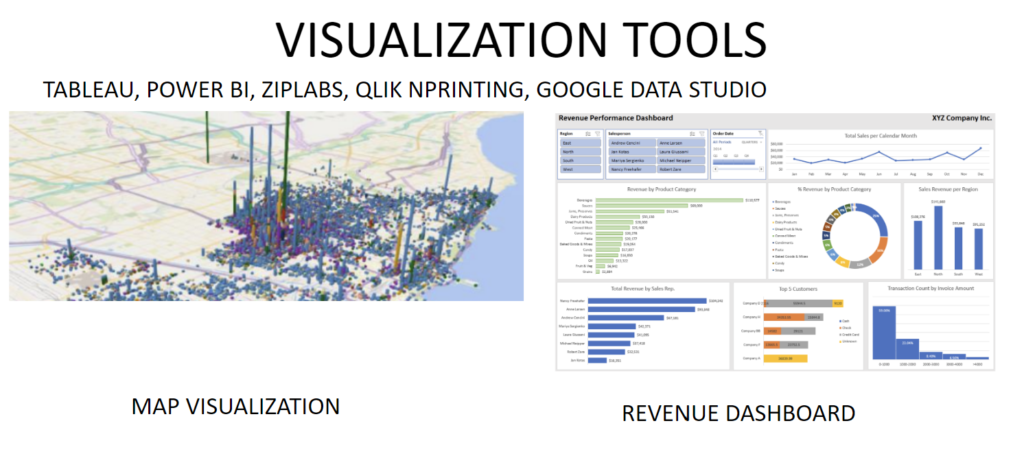Filter by salesperson Andrew Cencini

pos(632,142)
